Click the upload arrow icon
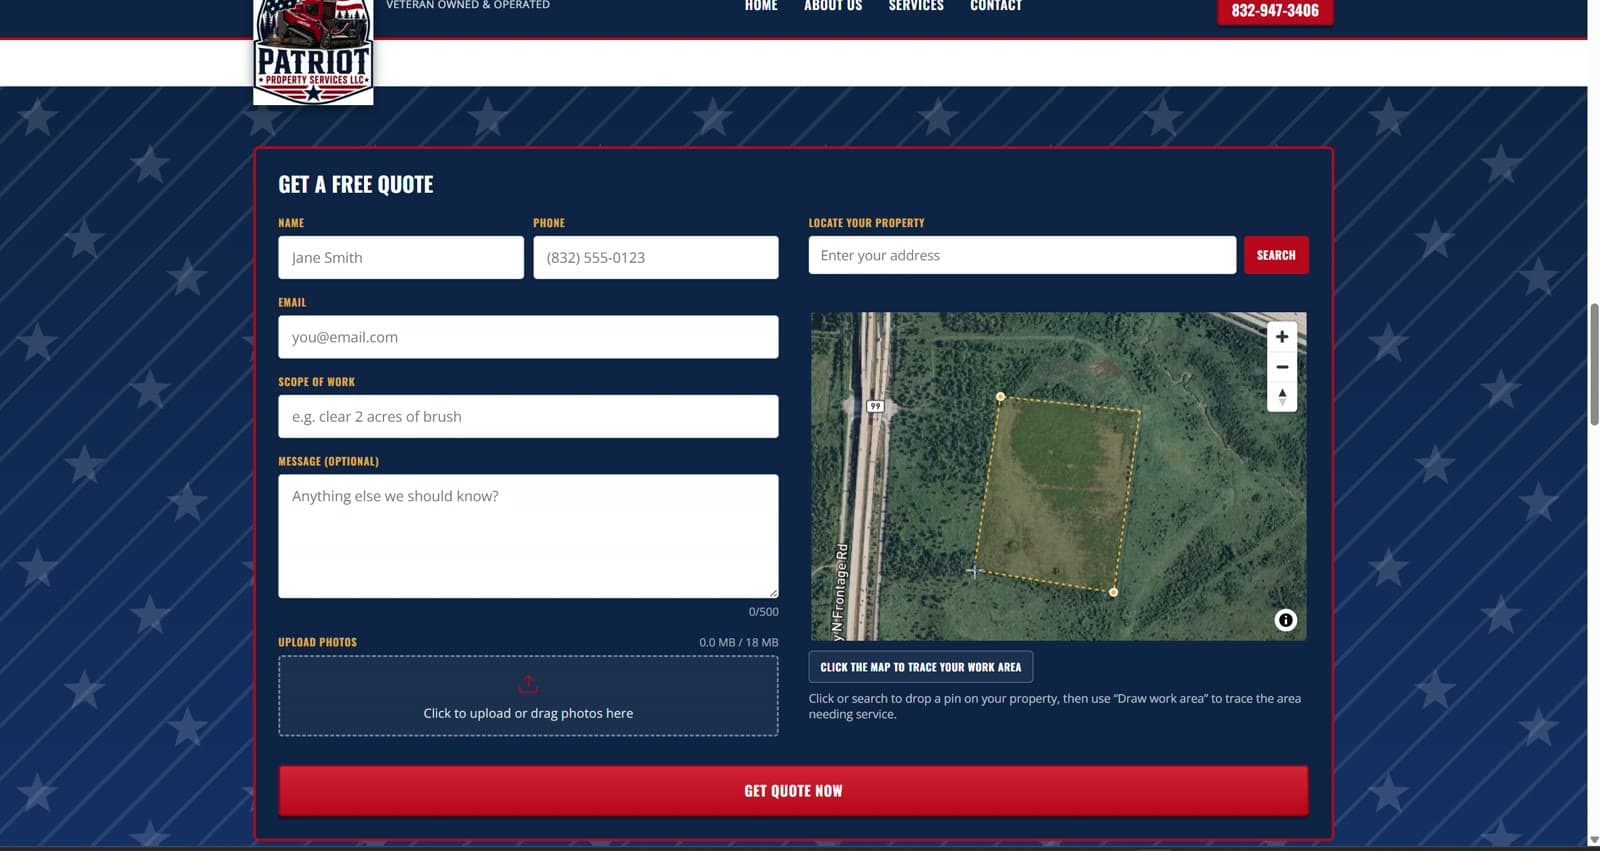This screenshot has width=1600, height=851. (528, 685)
